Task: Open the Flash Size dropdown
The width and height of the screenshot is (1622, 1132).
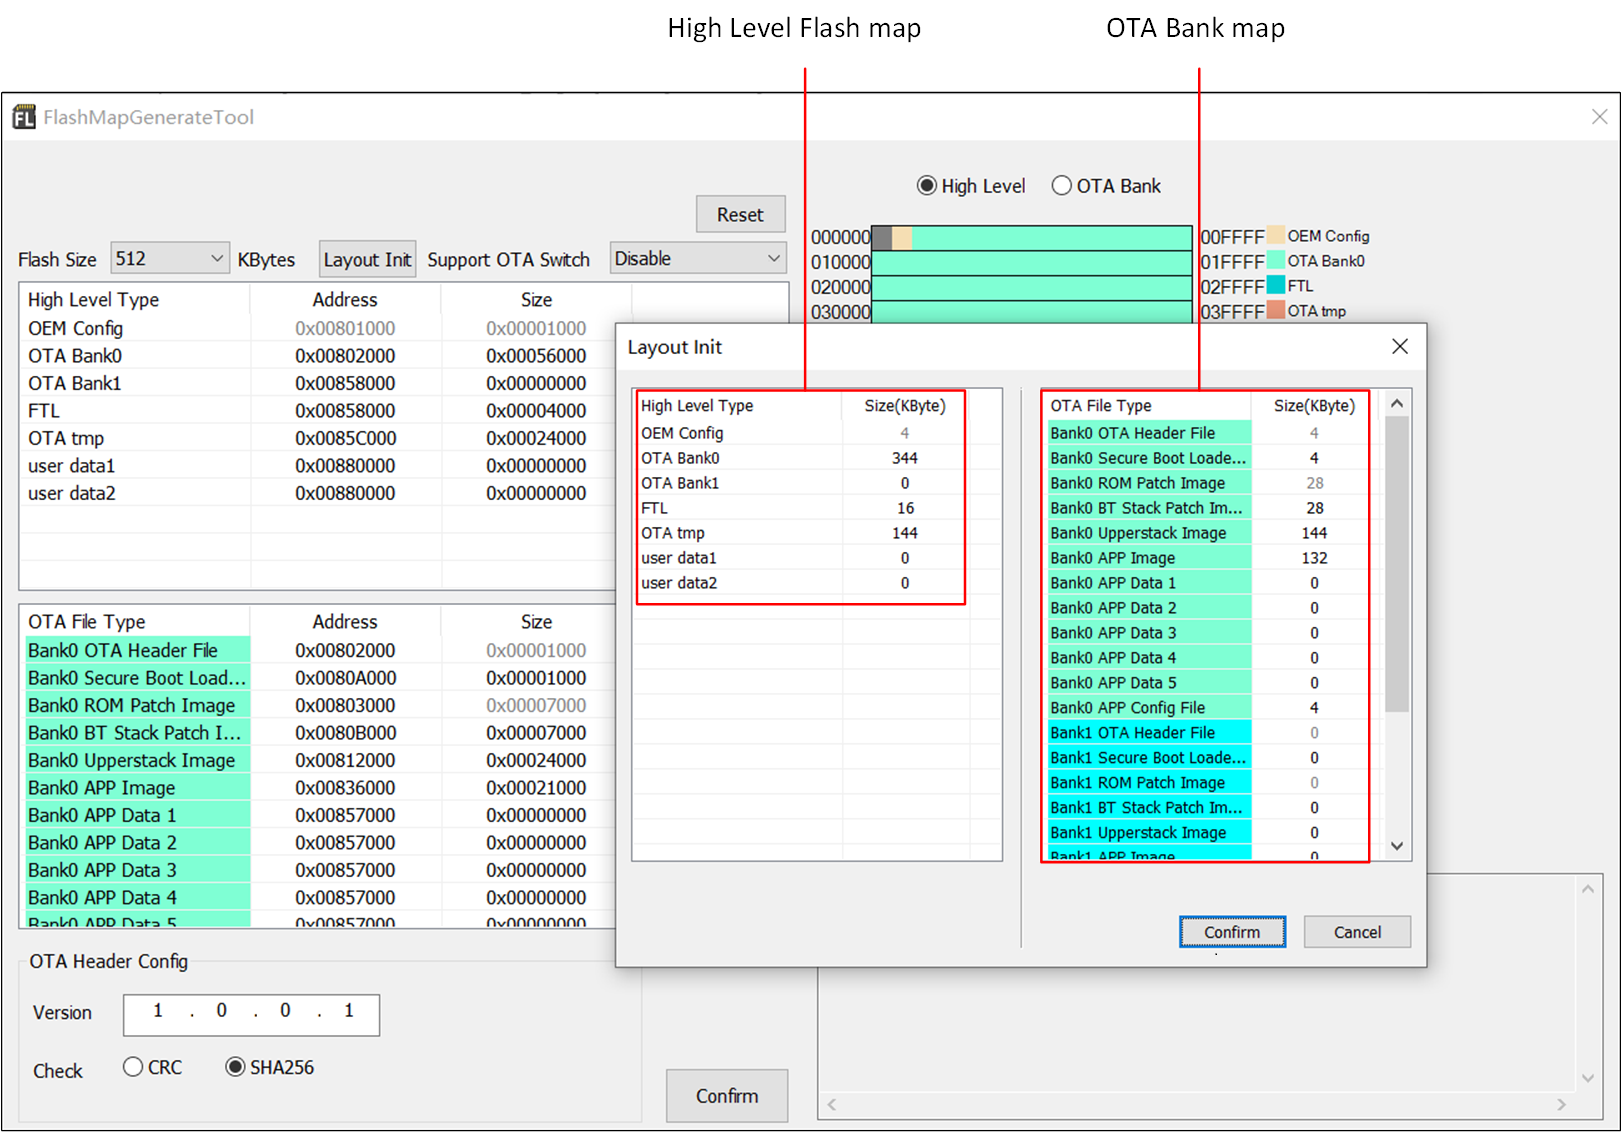Action: [x=169, y=259]
